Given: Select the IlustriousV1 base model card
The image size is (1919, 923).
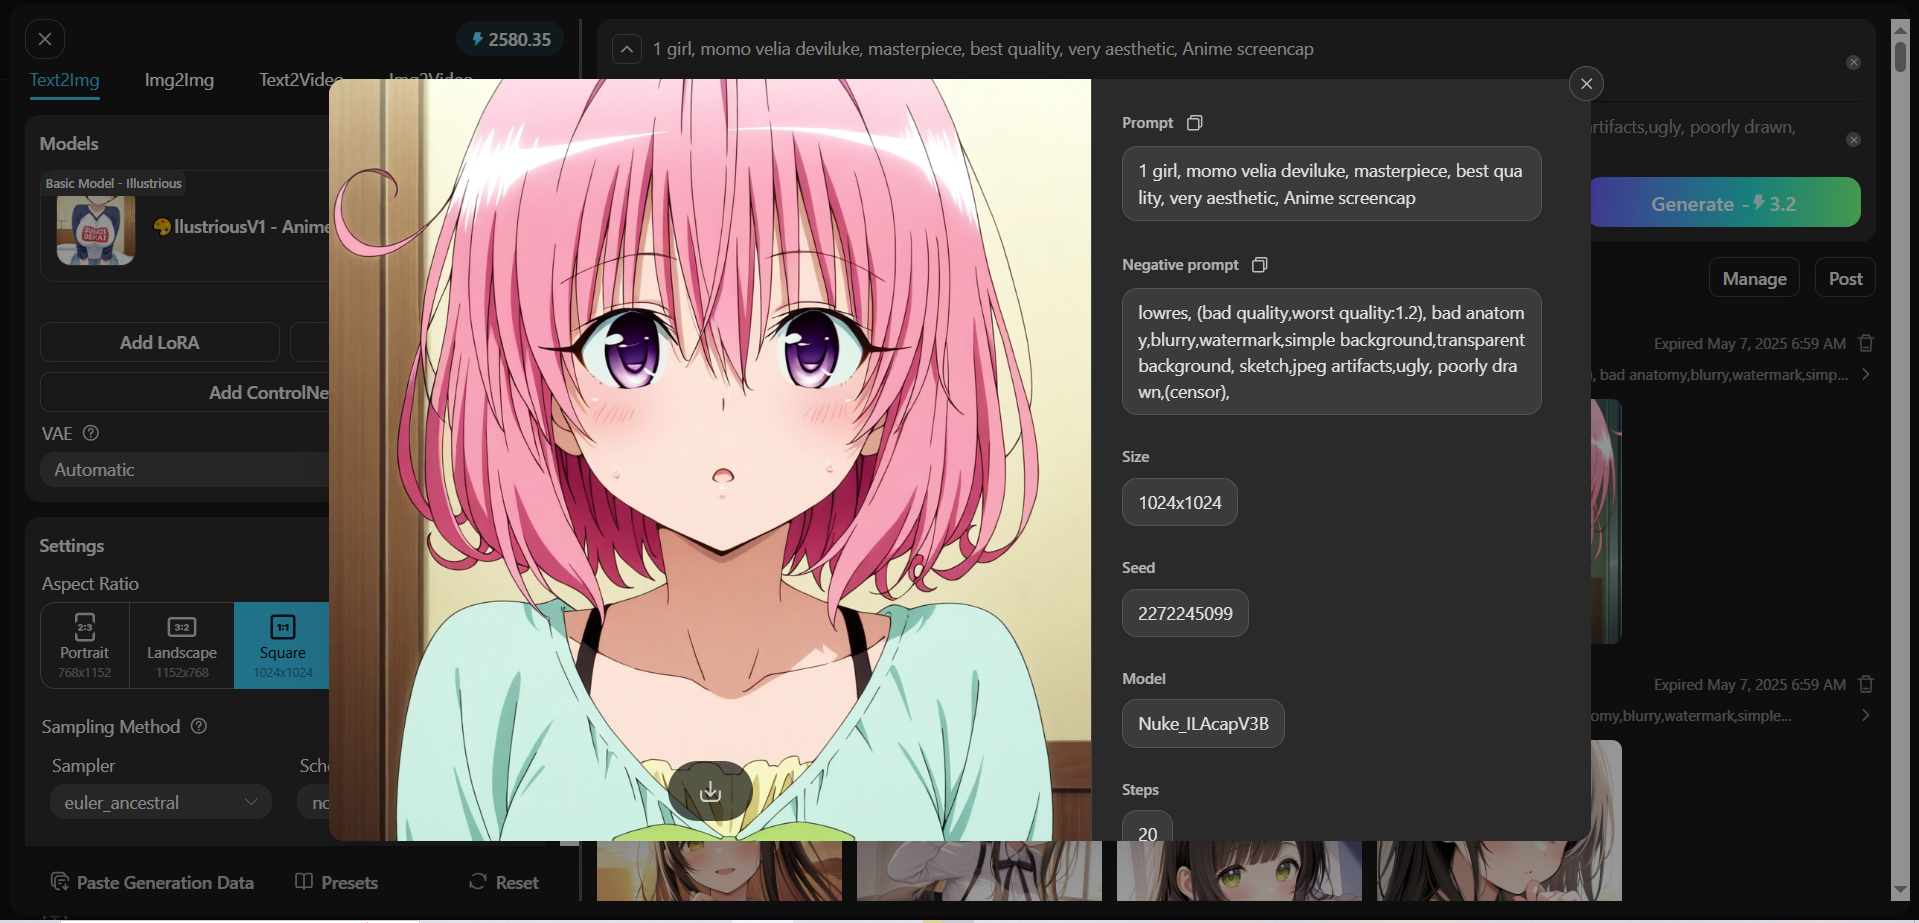Looking at the screenshot, I should (x=185, y=226).
